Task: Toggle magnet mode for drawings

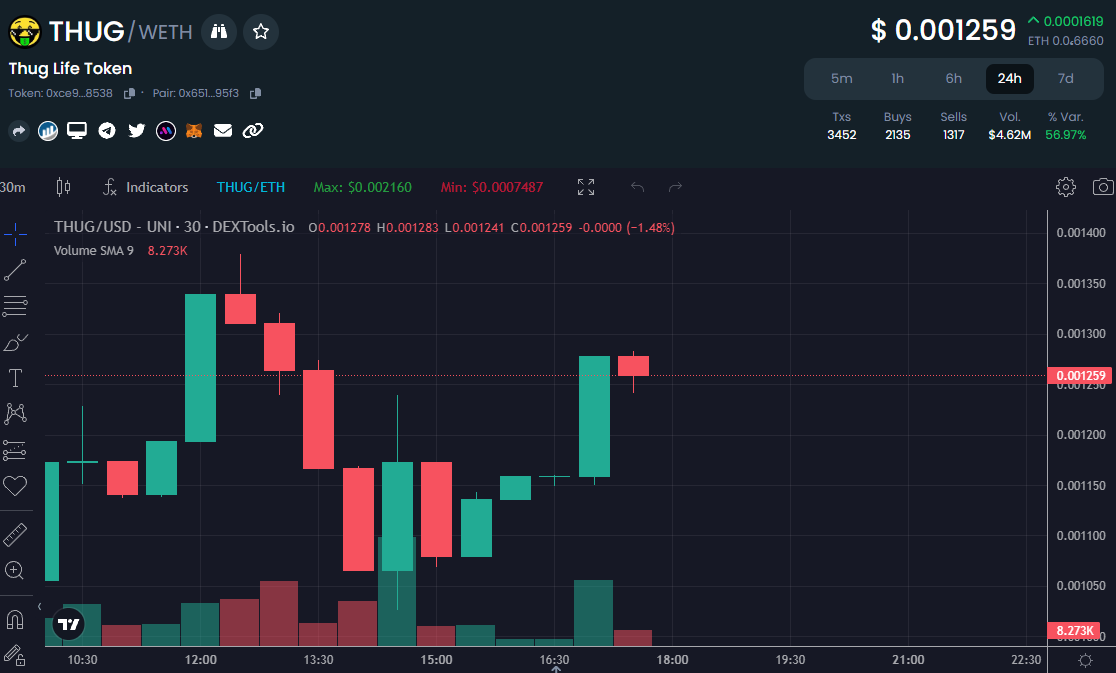Action: (x=15, y=620)
